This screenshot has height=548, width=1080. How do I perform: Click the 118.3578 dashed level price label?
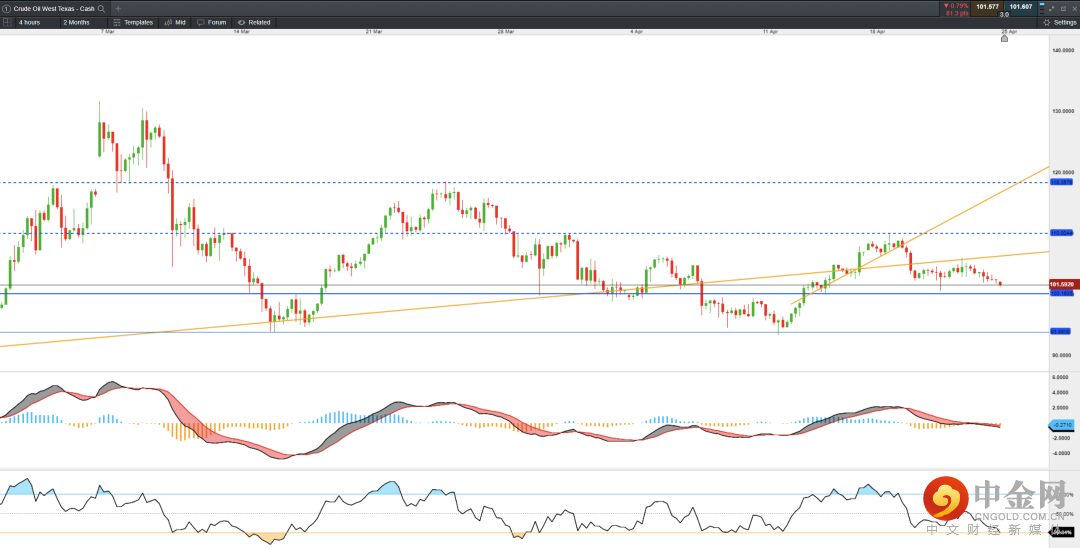pos(1061,182)
